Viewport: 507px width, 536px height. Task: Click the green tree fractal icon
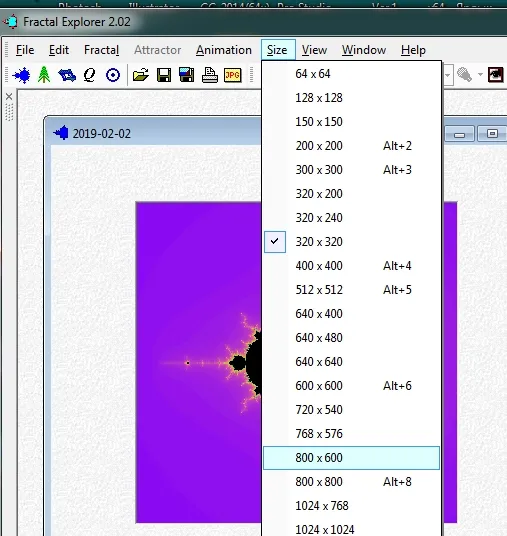click(x=44, y=75)
